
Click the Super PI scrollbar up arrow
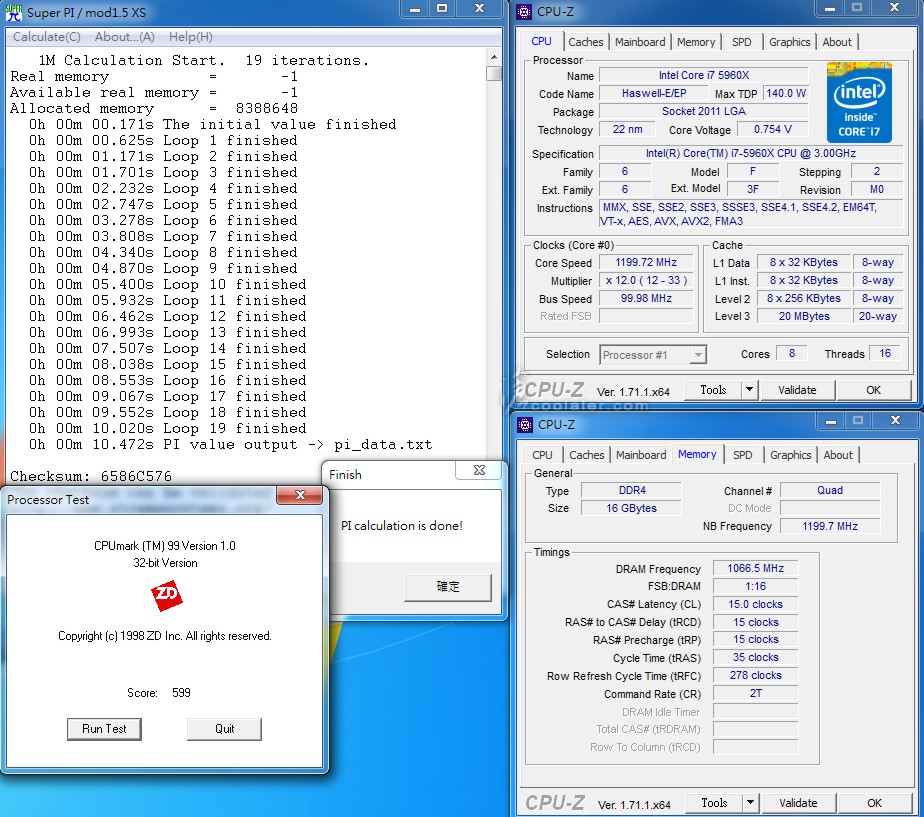(494, 57)
